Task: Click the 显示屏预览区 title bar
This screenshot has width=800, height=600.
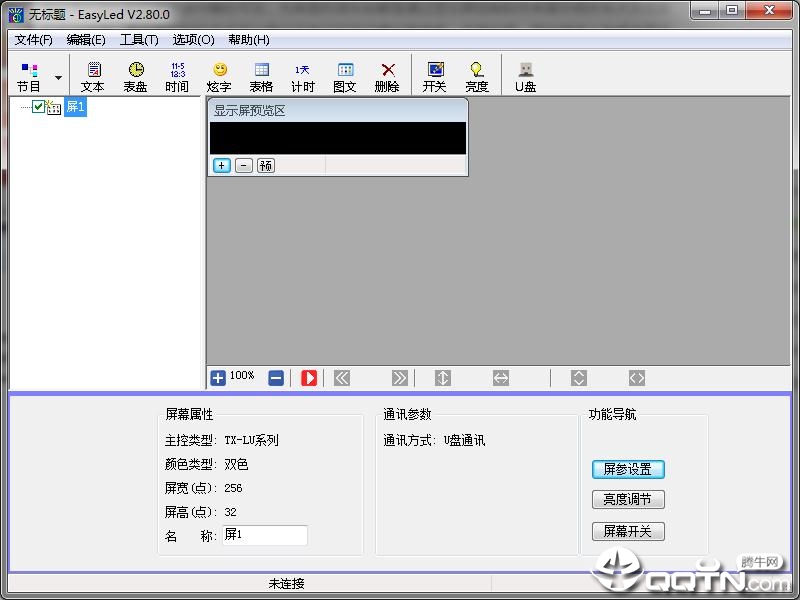Action: tap(338, 110)
